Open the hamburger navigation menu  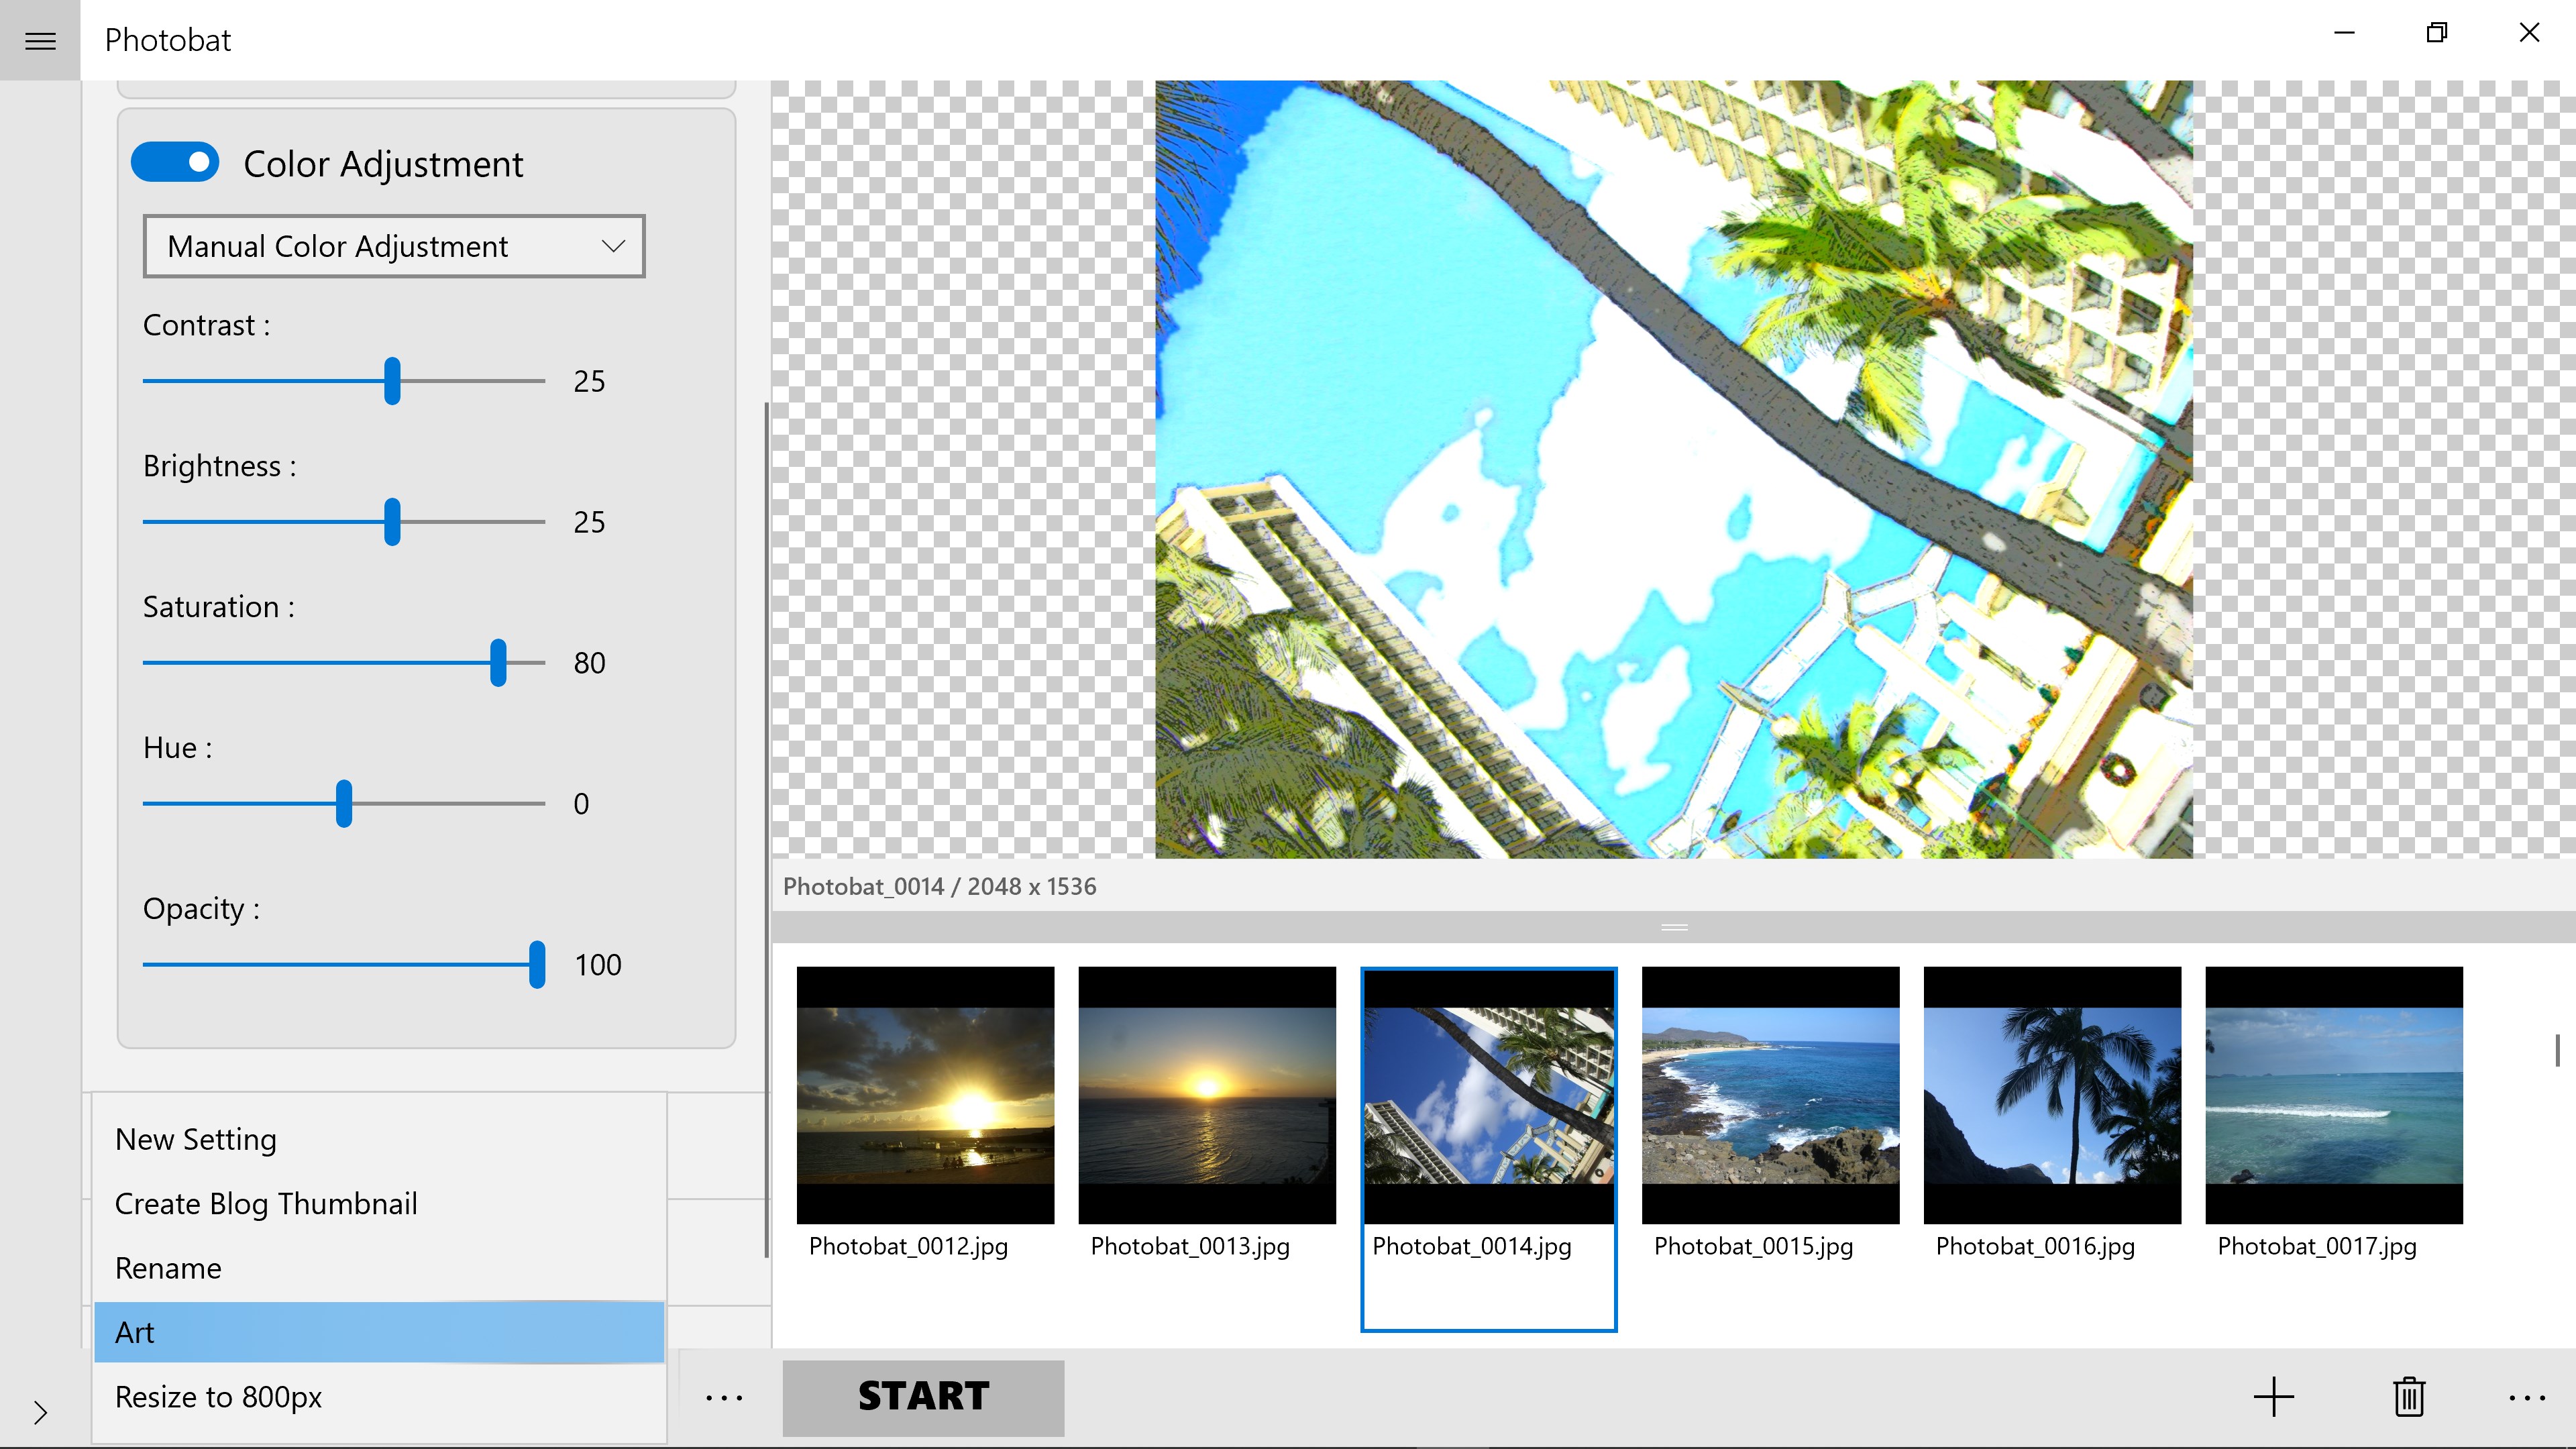pyautogui.click(x=40, y=40)
